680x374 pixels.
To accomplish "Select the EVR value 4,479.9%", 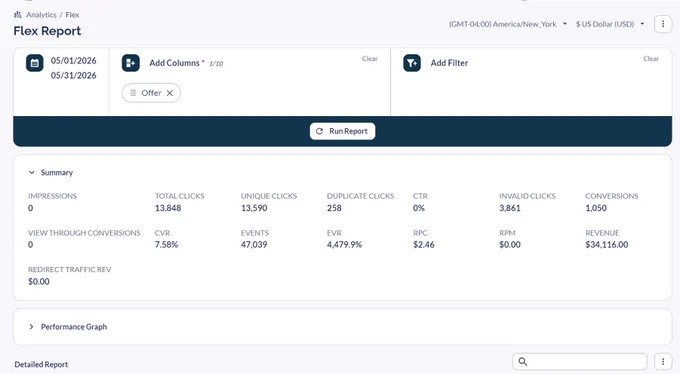I will point(344,245).
